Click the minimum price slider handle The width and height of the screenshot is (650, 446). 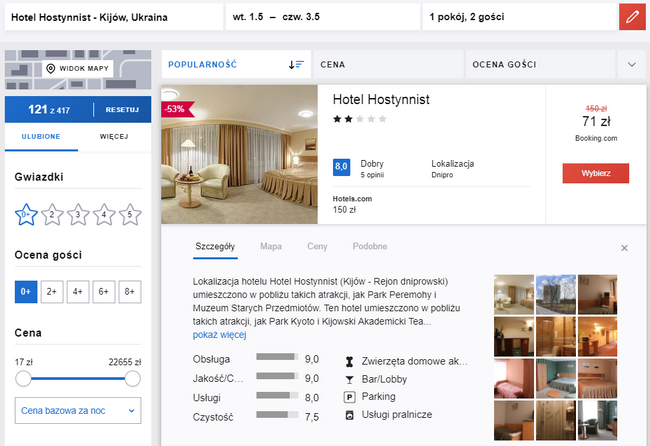(23, 379)
